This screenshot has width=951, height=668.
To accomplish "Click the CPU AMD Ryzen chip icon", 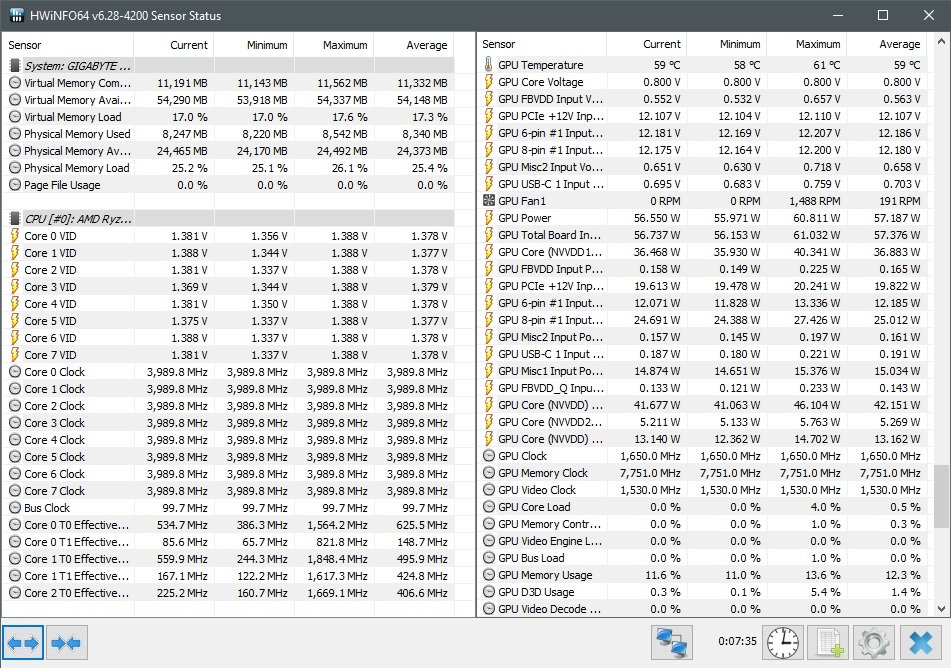I will (x=15, y=218).
